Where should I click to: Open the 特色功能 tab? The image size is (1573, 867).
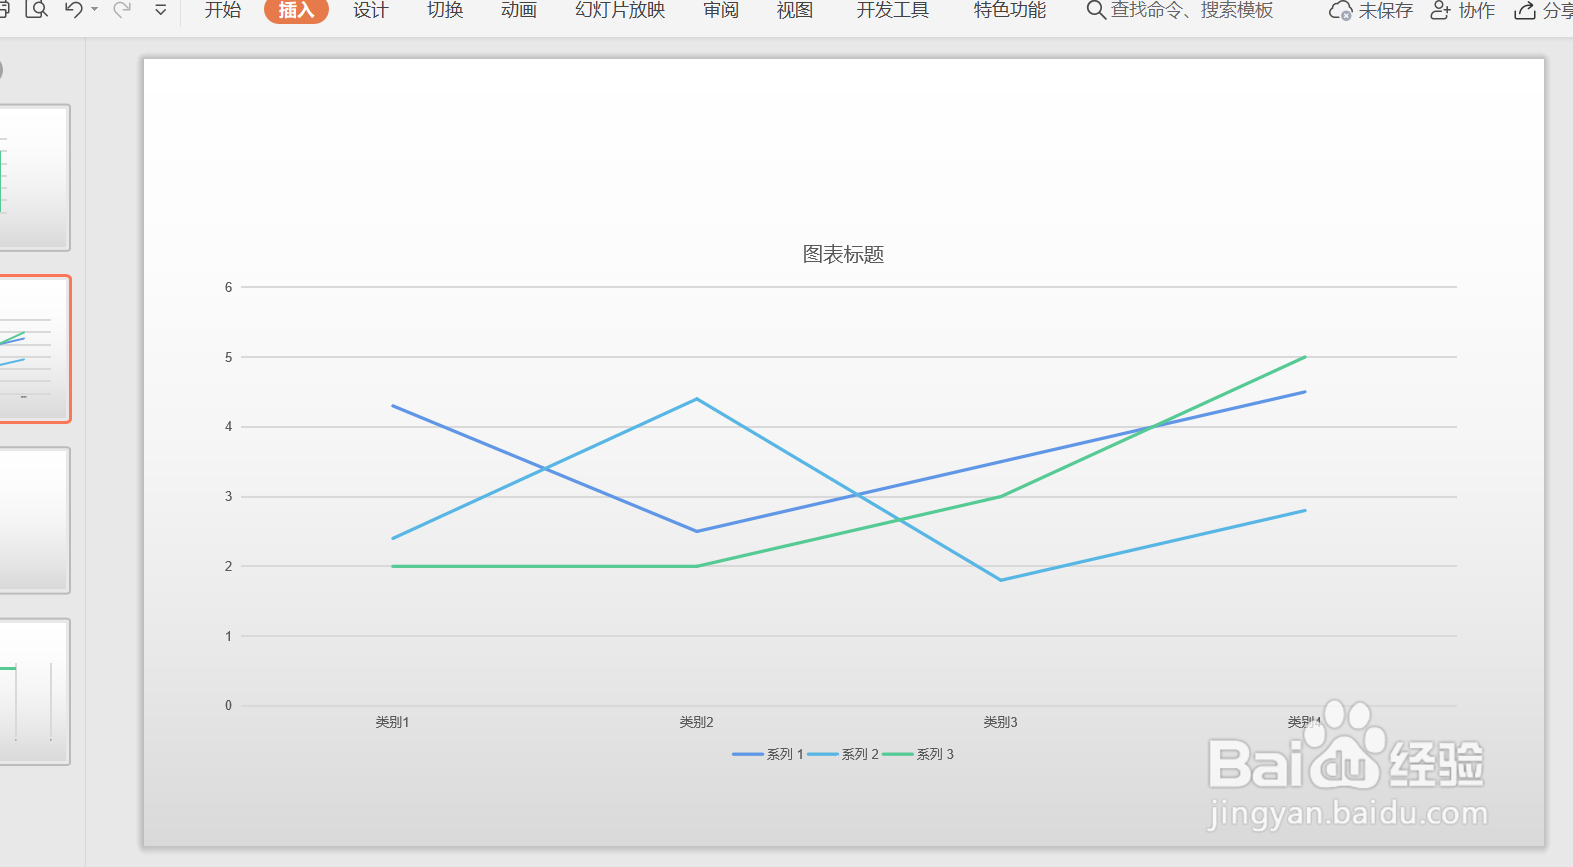click(1010, 10)
